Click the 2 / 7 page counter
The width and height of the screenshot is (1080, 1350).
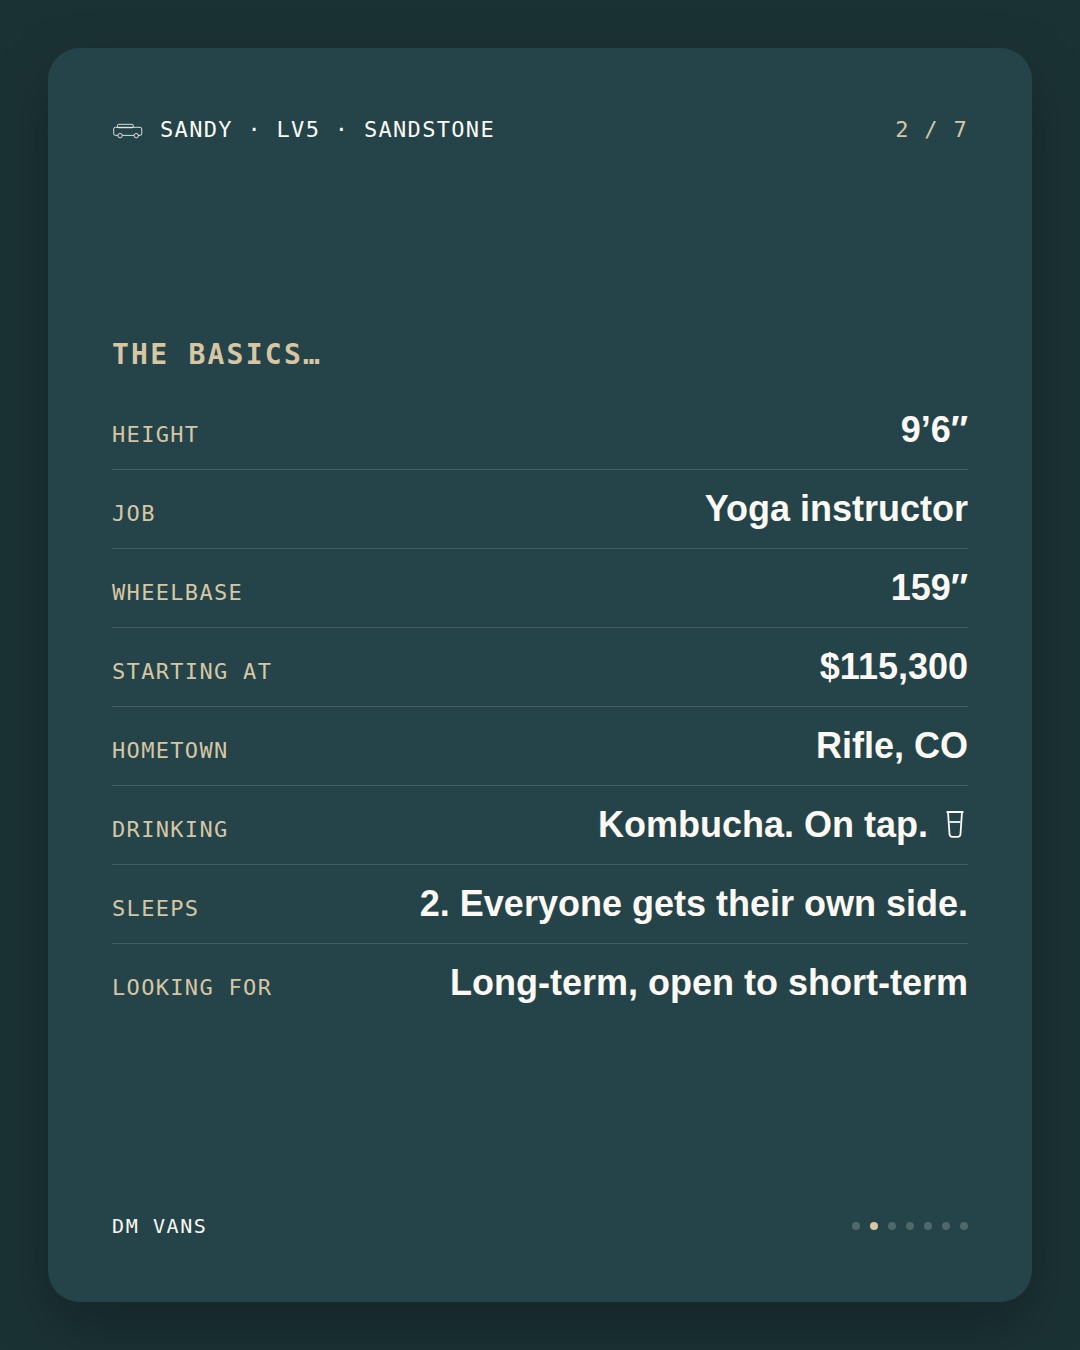point(931,130)
